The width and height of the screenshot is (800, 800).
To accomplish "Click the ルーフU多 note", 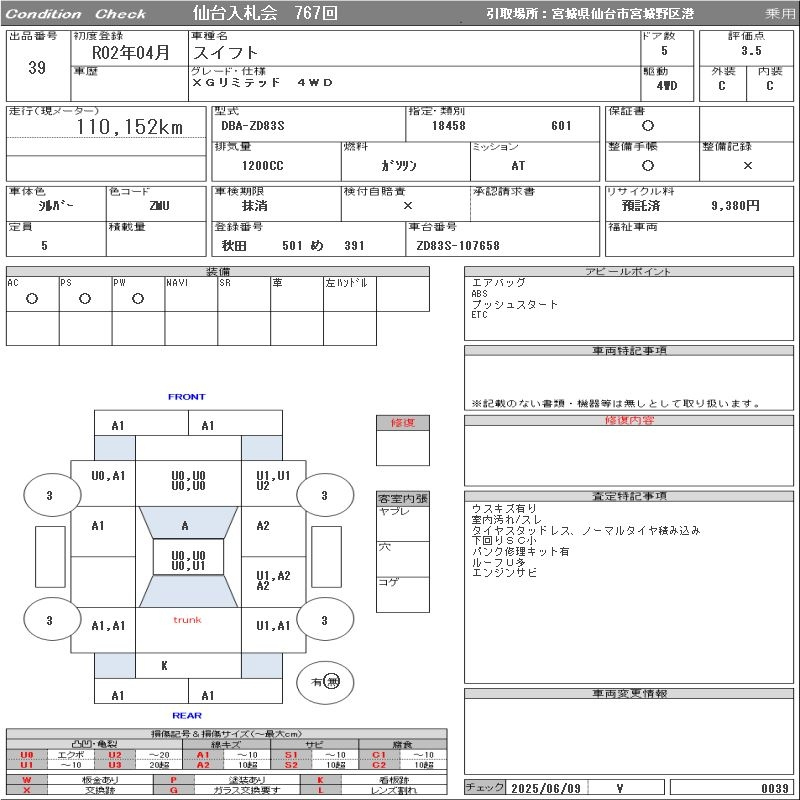I will 498,562.
